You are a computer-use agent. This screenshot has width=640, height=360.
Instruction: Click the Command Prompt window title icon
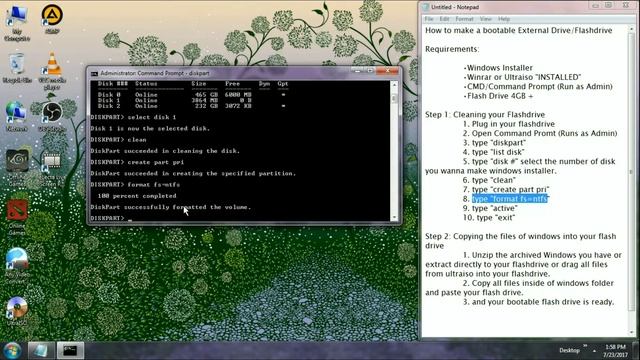click(94, 73)
